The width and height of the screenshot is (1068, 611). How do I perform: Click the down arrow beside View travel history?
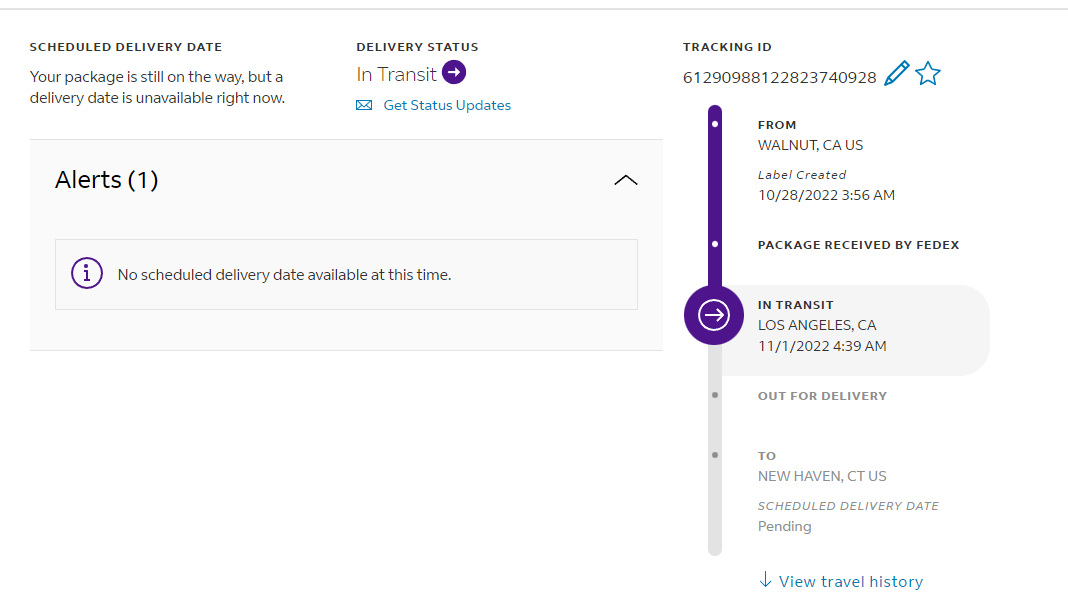click(x=765, y=580)
